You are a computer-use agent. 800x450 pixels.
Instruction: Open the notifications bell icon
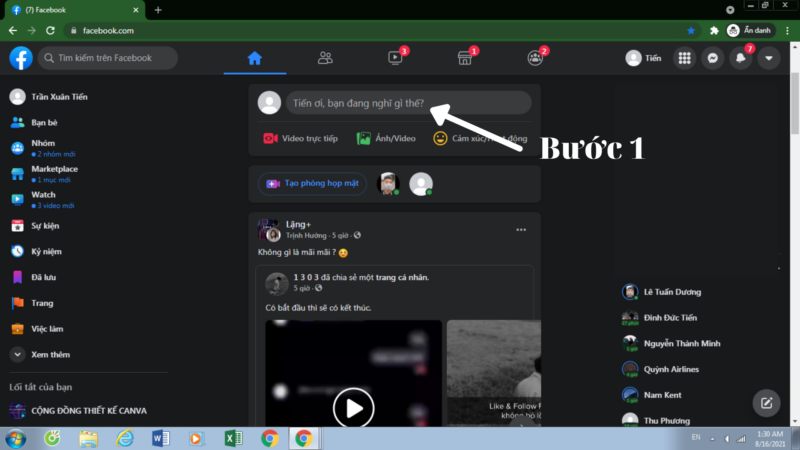pyautogui.click(x=740, y=58)
